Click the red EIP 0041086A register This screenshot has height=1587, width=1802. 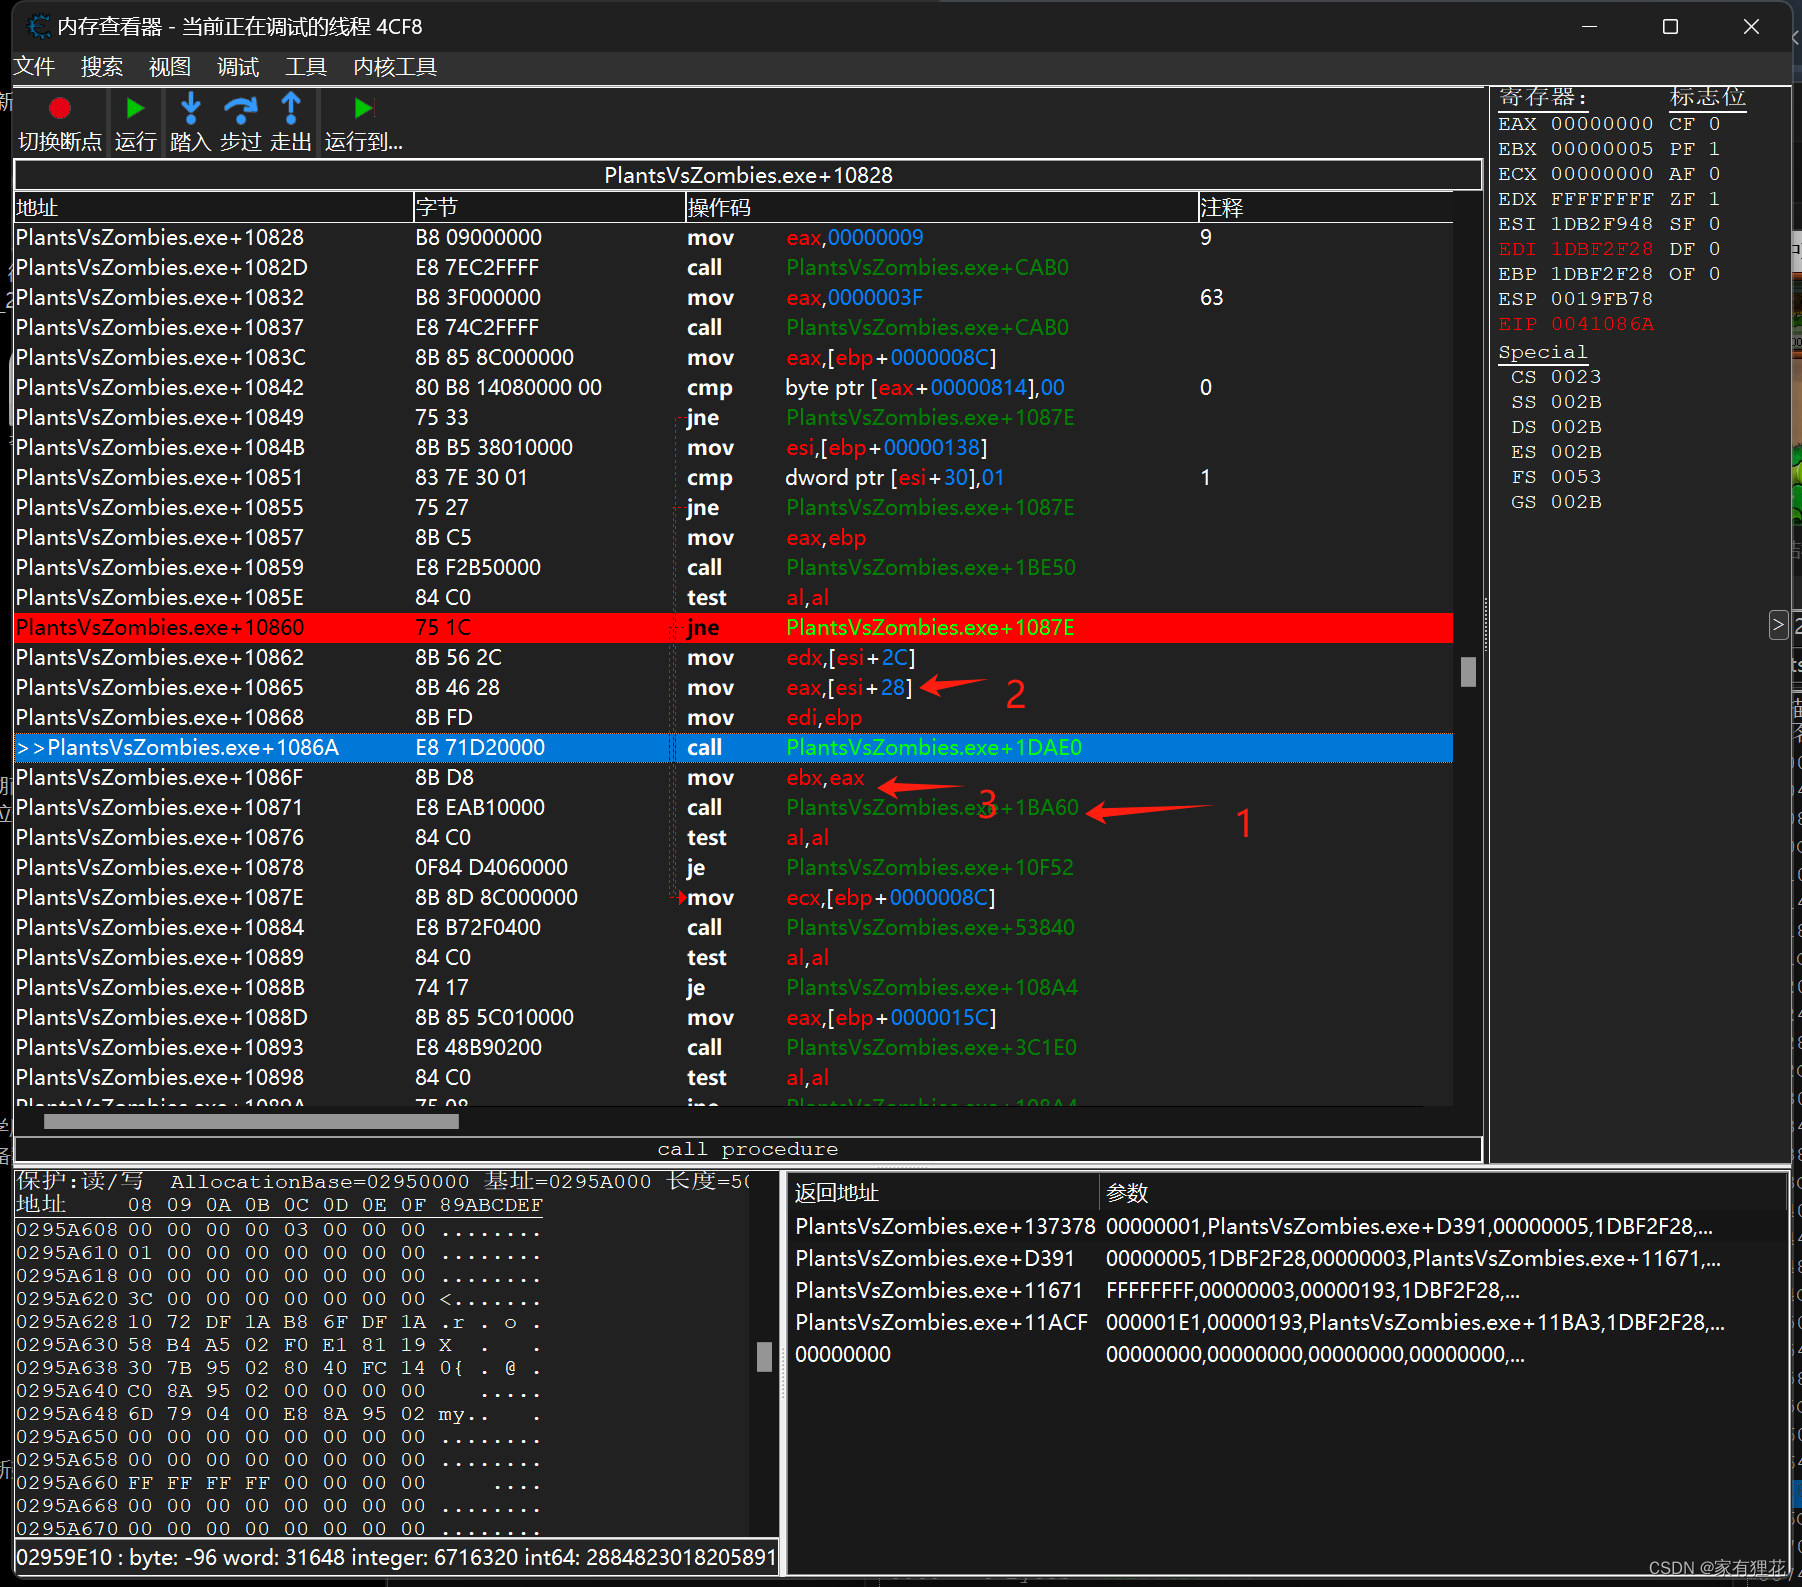click(1575, 324)
